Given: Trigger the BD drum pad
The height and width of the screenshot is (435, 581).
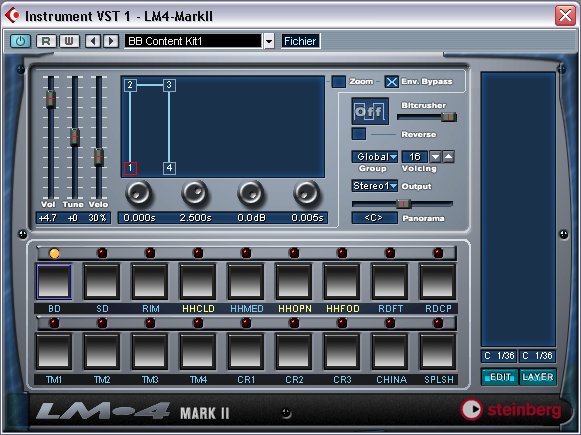Looking at the screenshot, I should pos(54,281).
